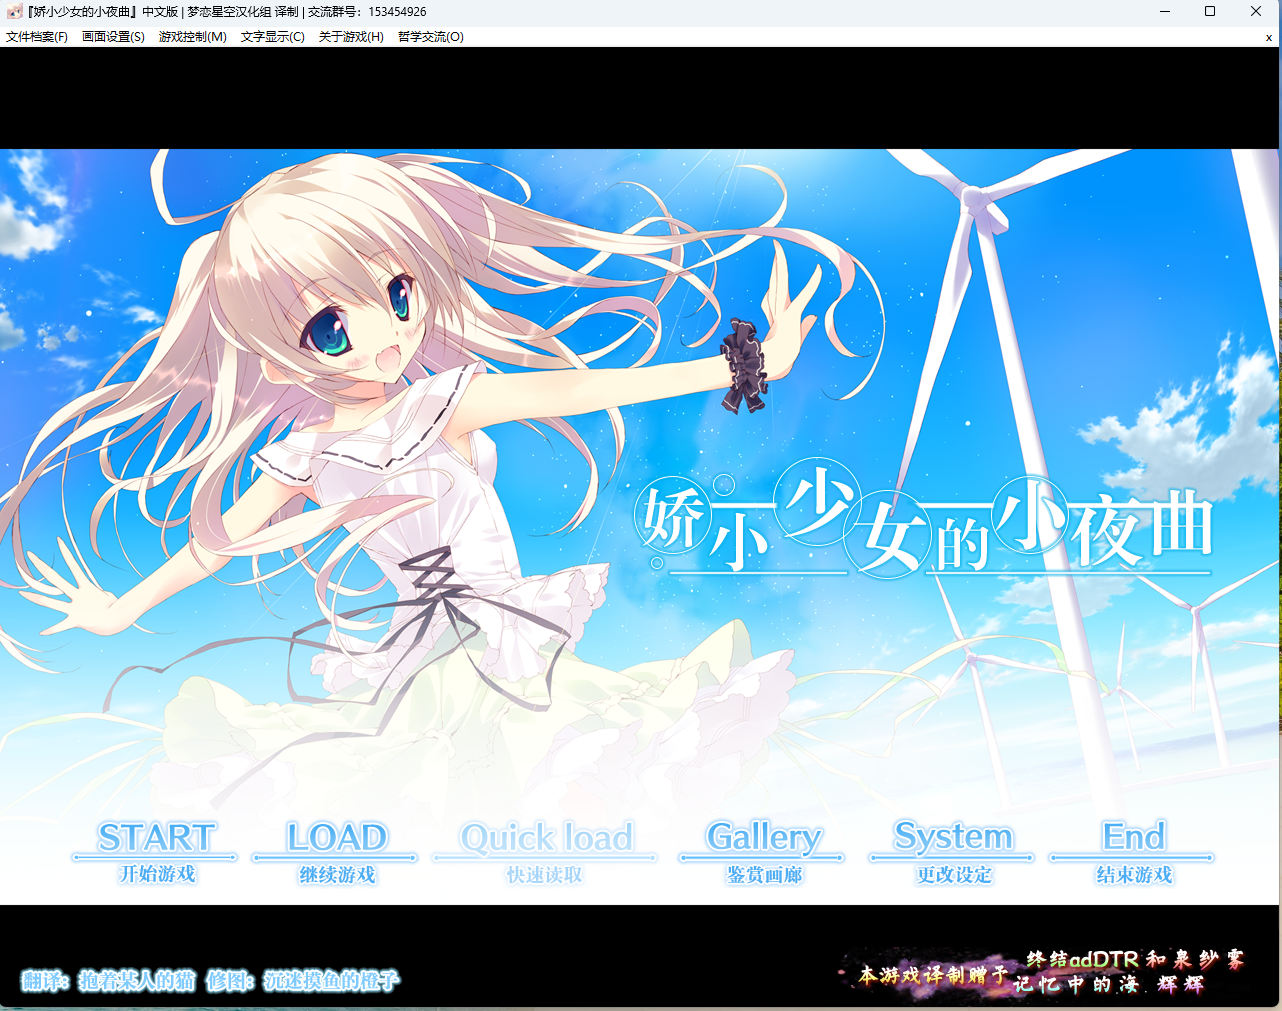Open the 游戏控制(M) menu

[193, 37]
